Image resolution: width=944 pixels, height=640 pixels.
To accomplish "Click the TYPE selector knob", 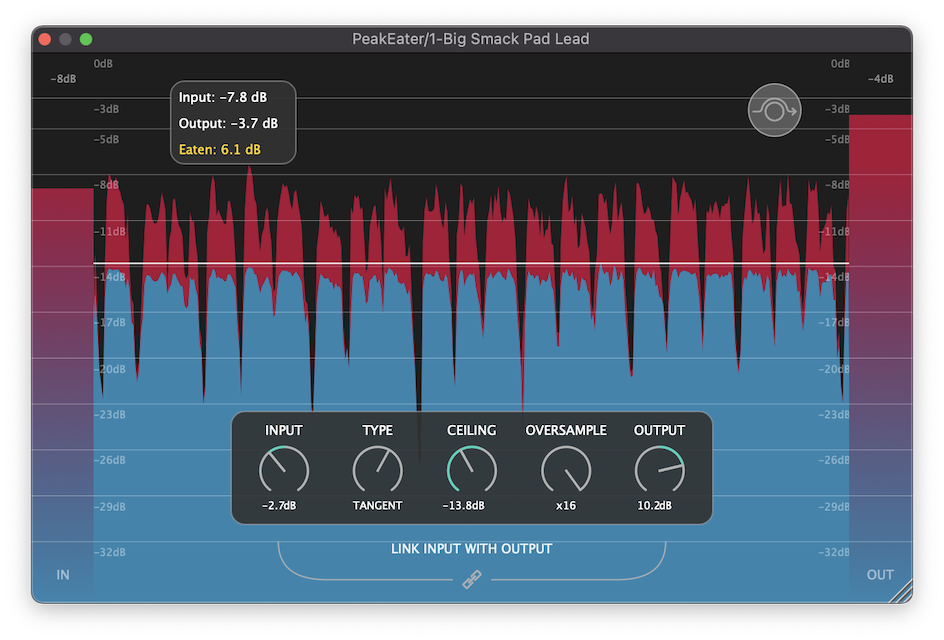I will pyautogui.click(x=377, y=470).
